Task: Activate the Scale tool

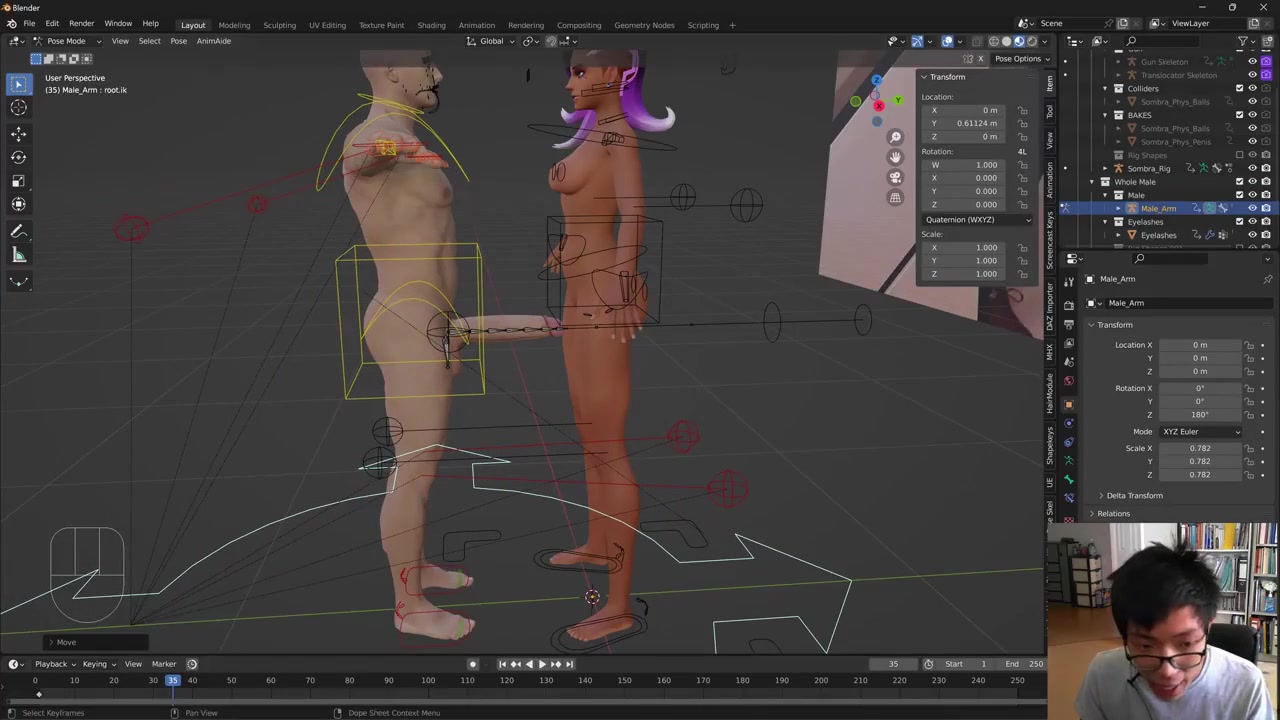Action: pyautogui.click(x=18, y=181)
